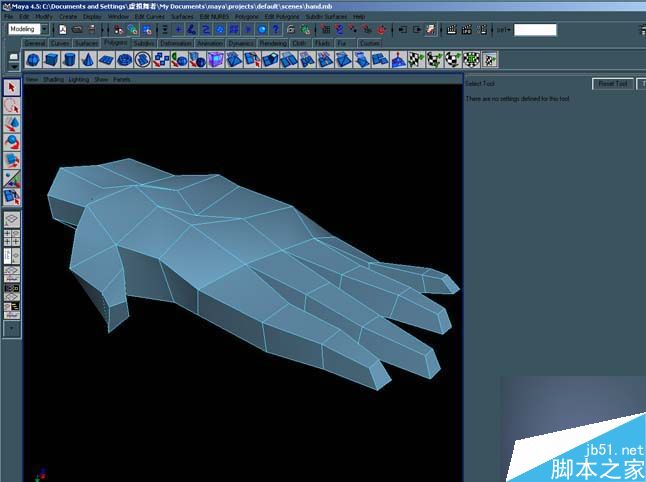Toggle the Snap to View Planes icon
Viewport: 646px width, 482px height.
point(367,29)
